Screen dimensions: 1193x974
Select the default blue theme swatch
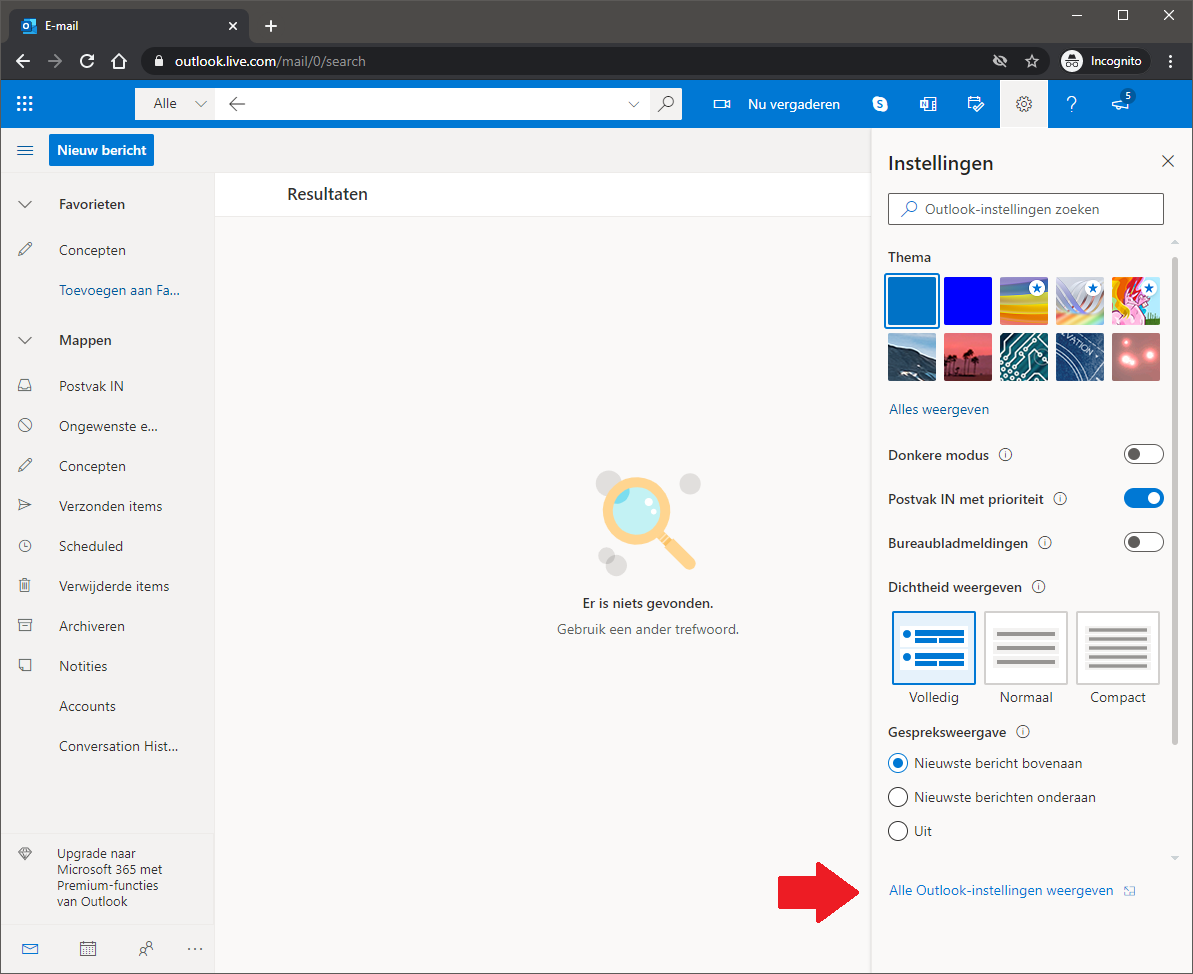tap(911, 301)
